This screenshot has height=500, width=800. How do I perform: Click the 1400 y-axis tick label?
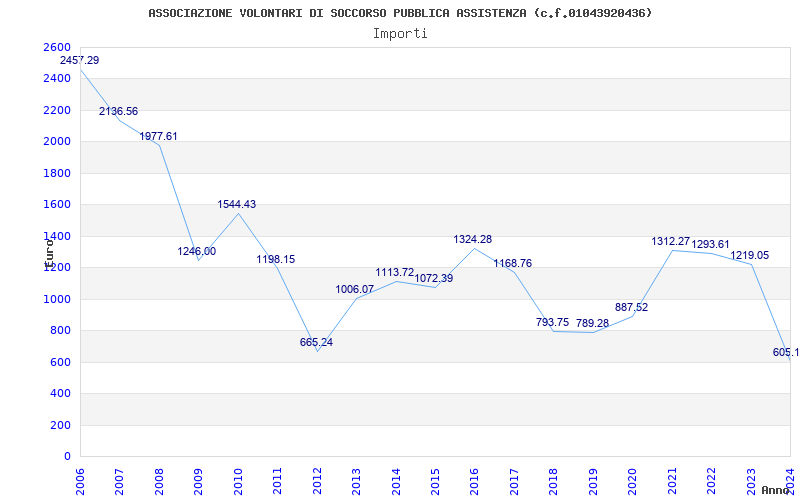[x=57, y=236]
